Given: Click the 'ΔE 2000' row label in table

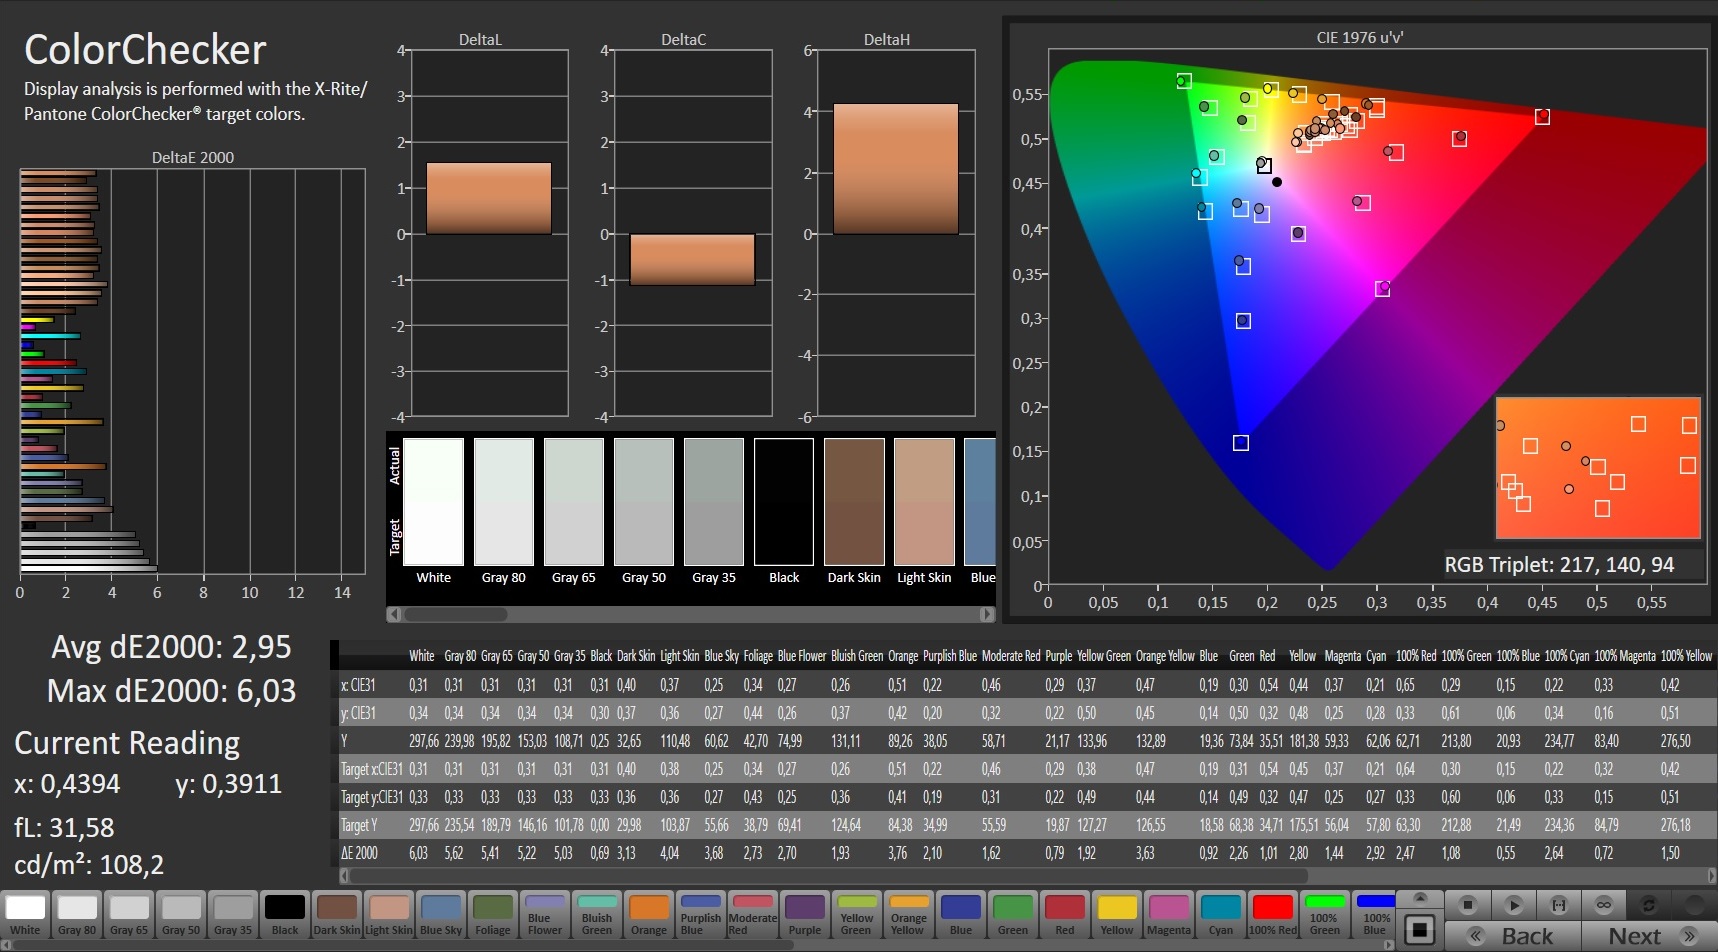Looking at the screenshot, I should point(359,853).
